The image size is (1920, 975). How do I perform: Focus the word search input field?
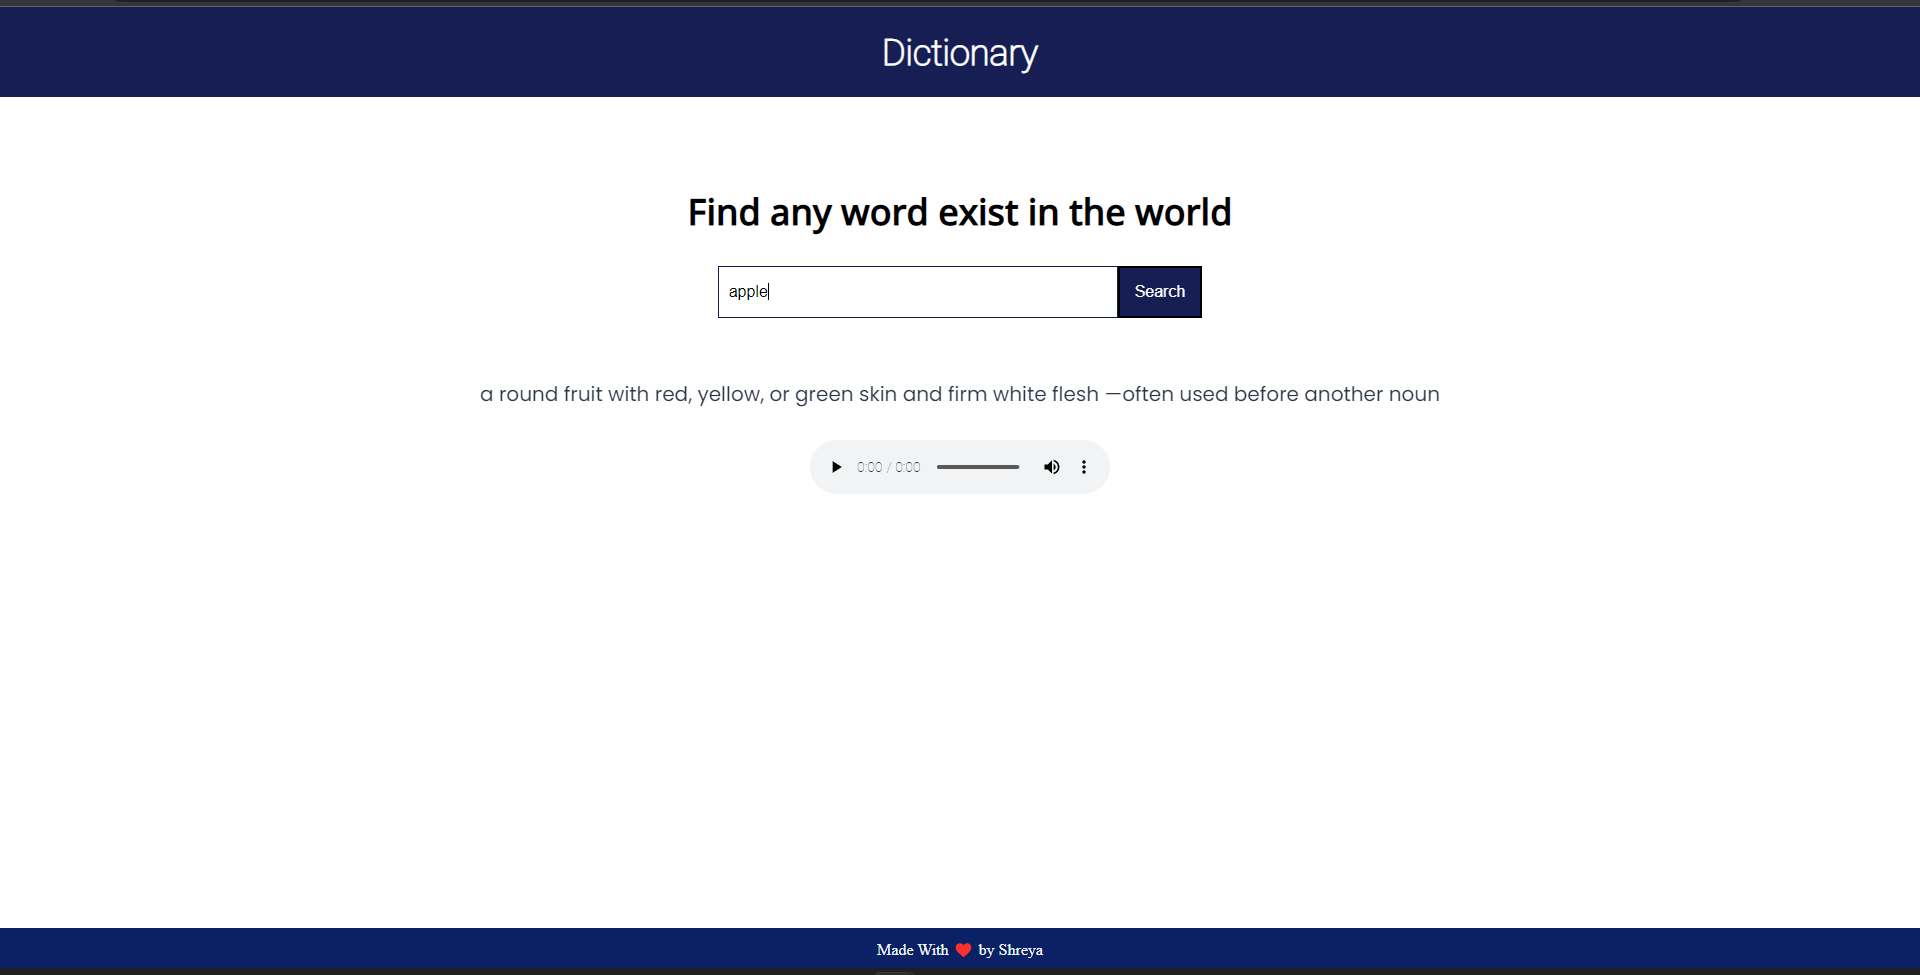click(x=917, y=292)
